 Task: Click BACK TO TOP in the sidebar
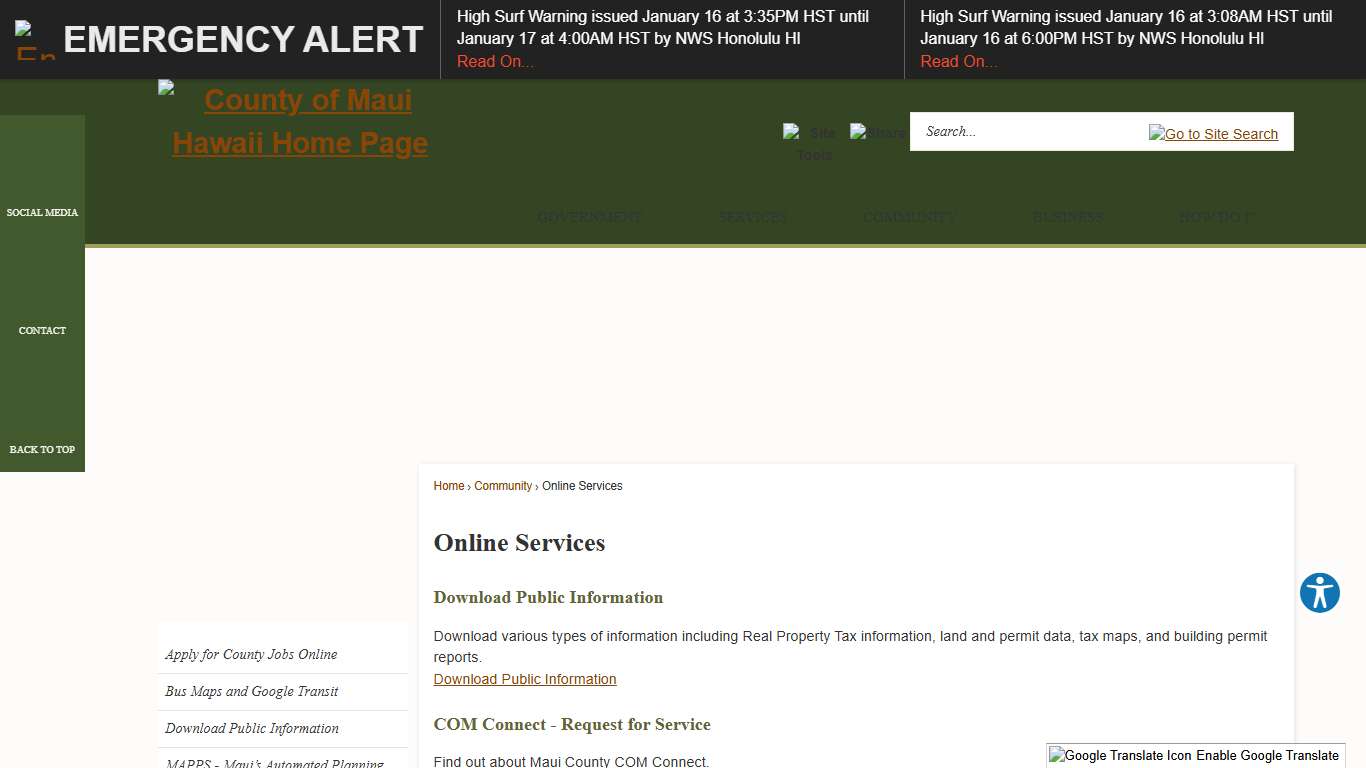(42, 449)
